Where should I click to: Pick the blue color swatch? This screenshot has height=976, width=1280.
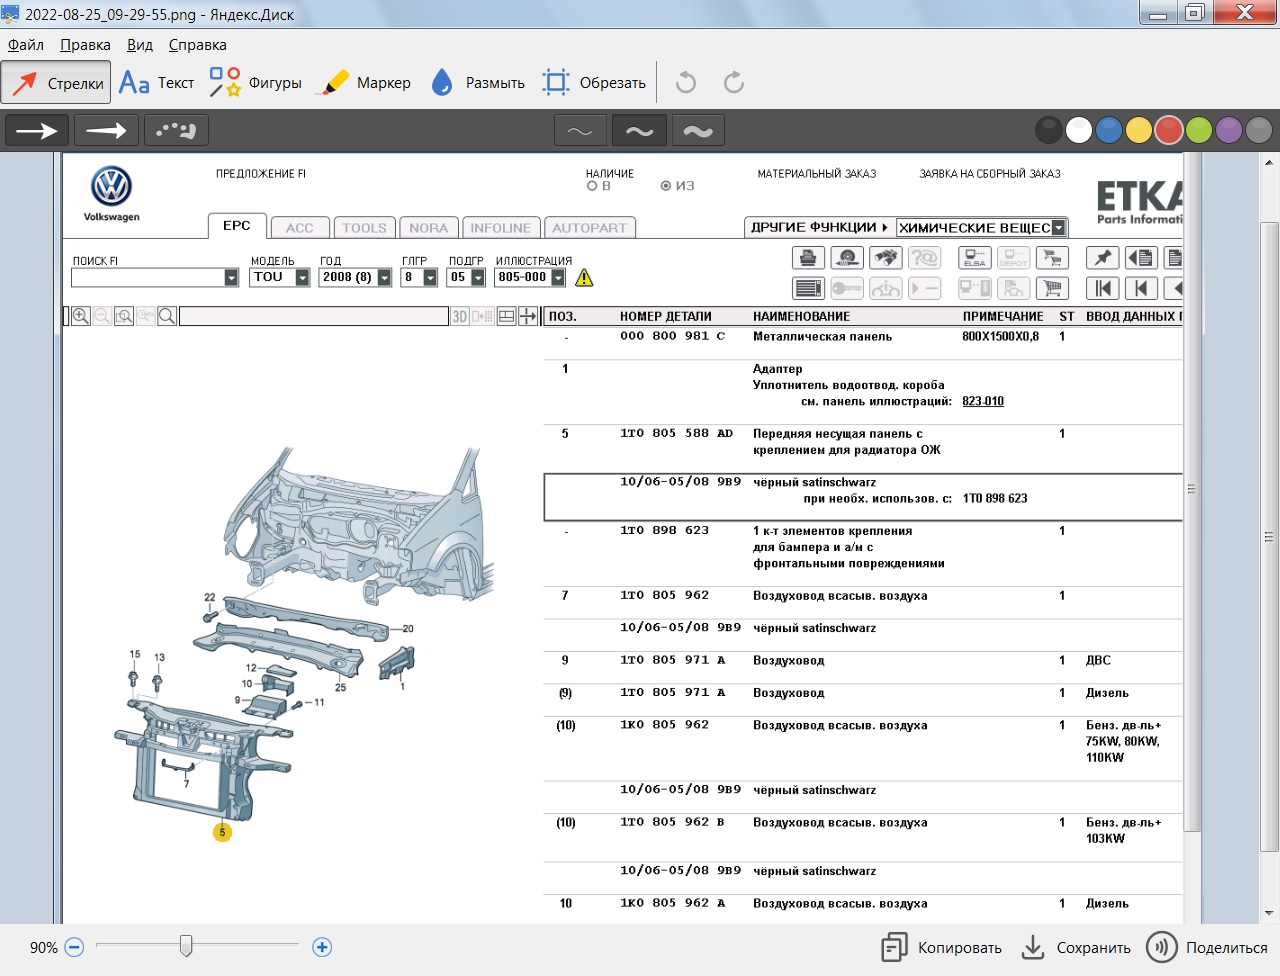1109,130
